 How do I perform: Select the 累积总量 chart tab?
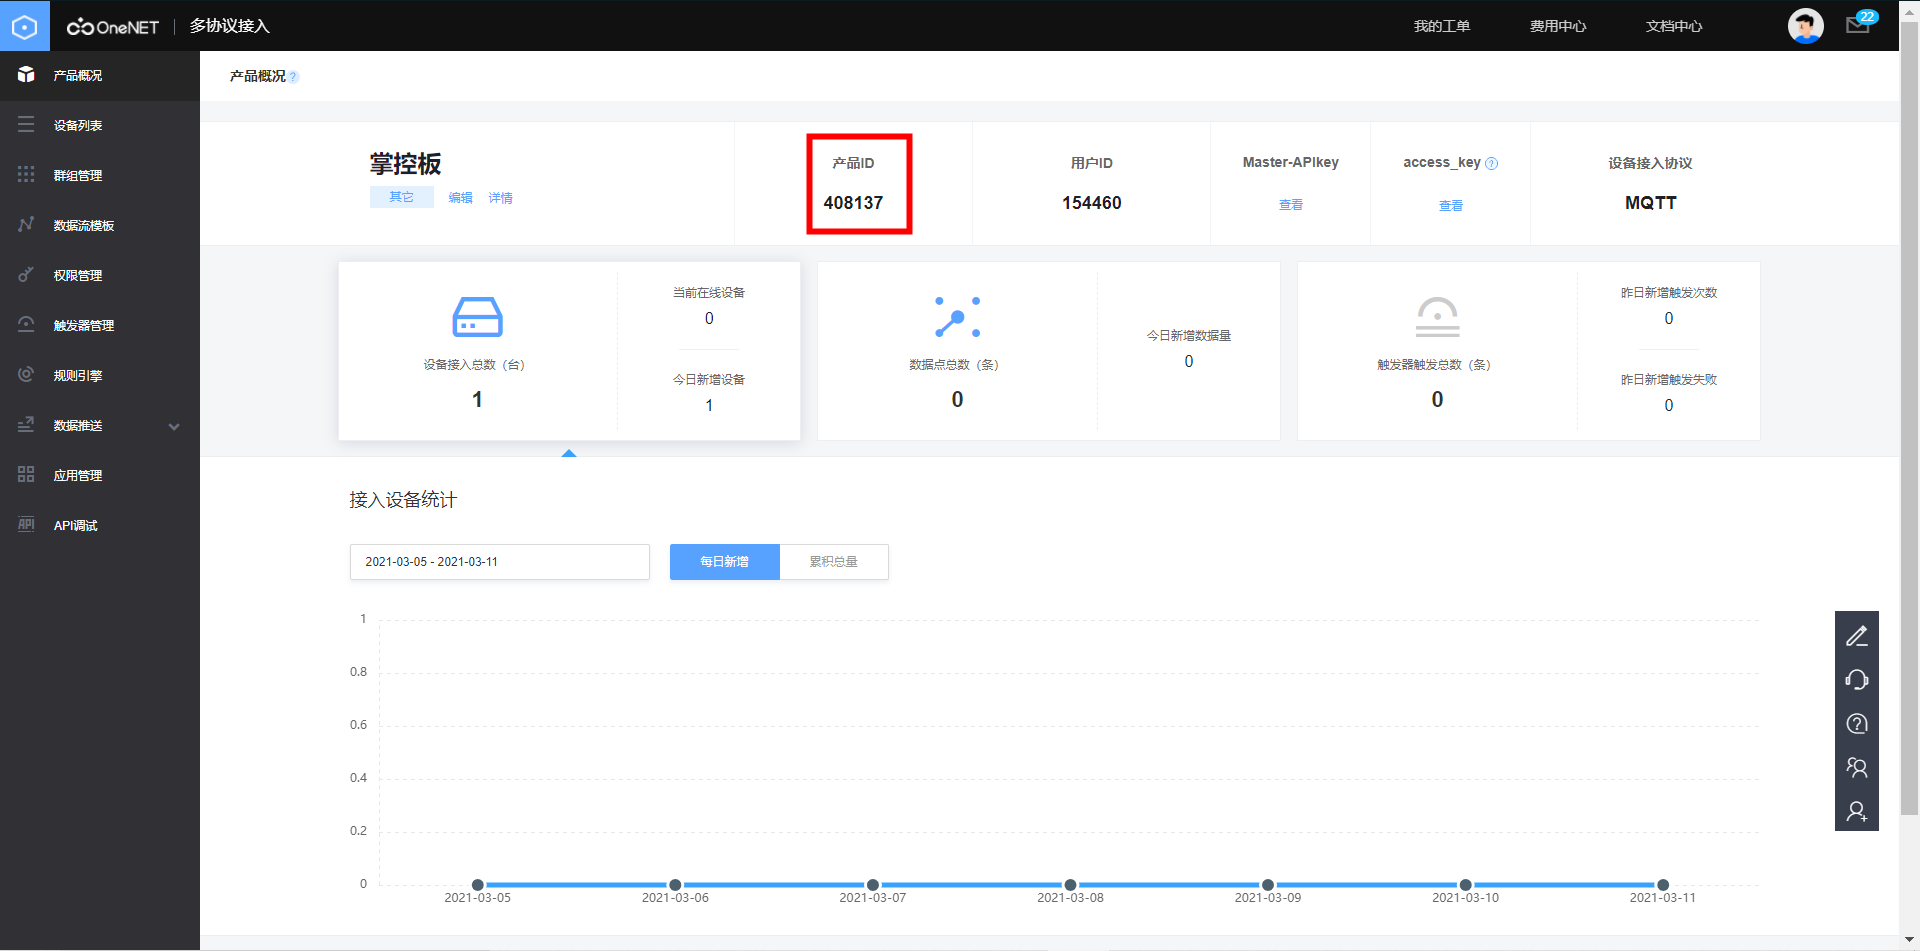(833, 562)
